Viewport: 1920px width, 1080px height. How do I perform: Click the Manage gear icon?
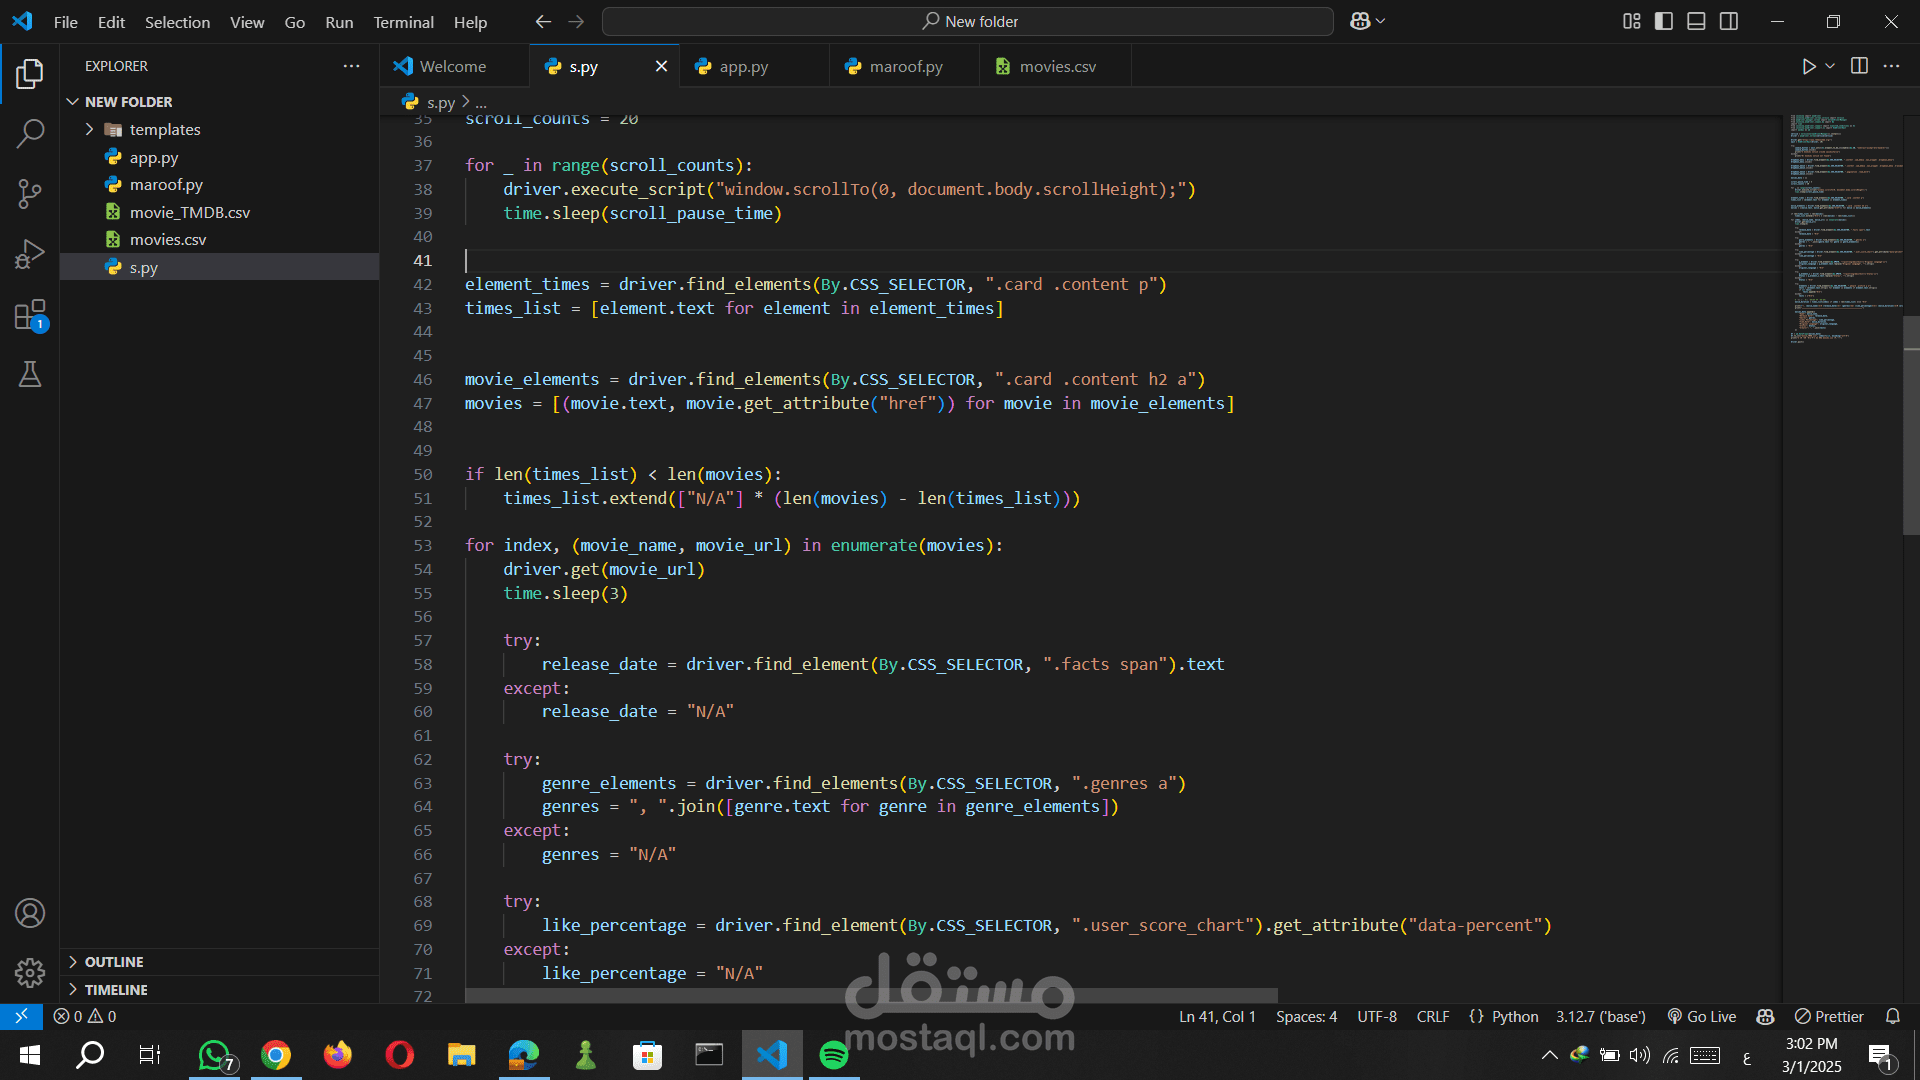coord(30,972)
